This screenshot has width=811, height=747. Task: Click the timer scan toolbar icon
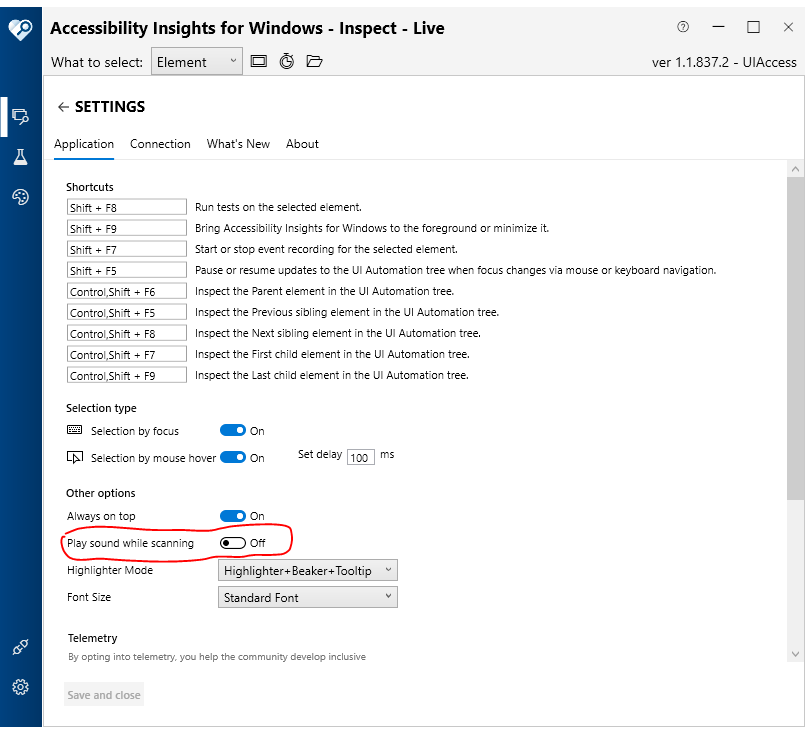coord(287,61)
